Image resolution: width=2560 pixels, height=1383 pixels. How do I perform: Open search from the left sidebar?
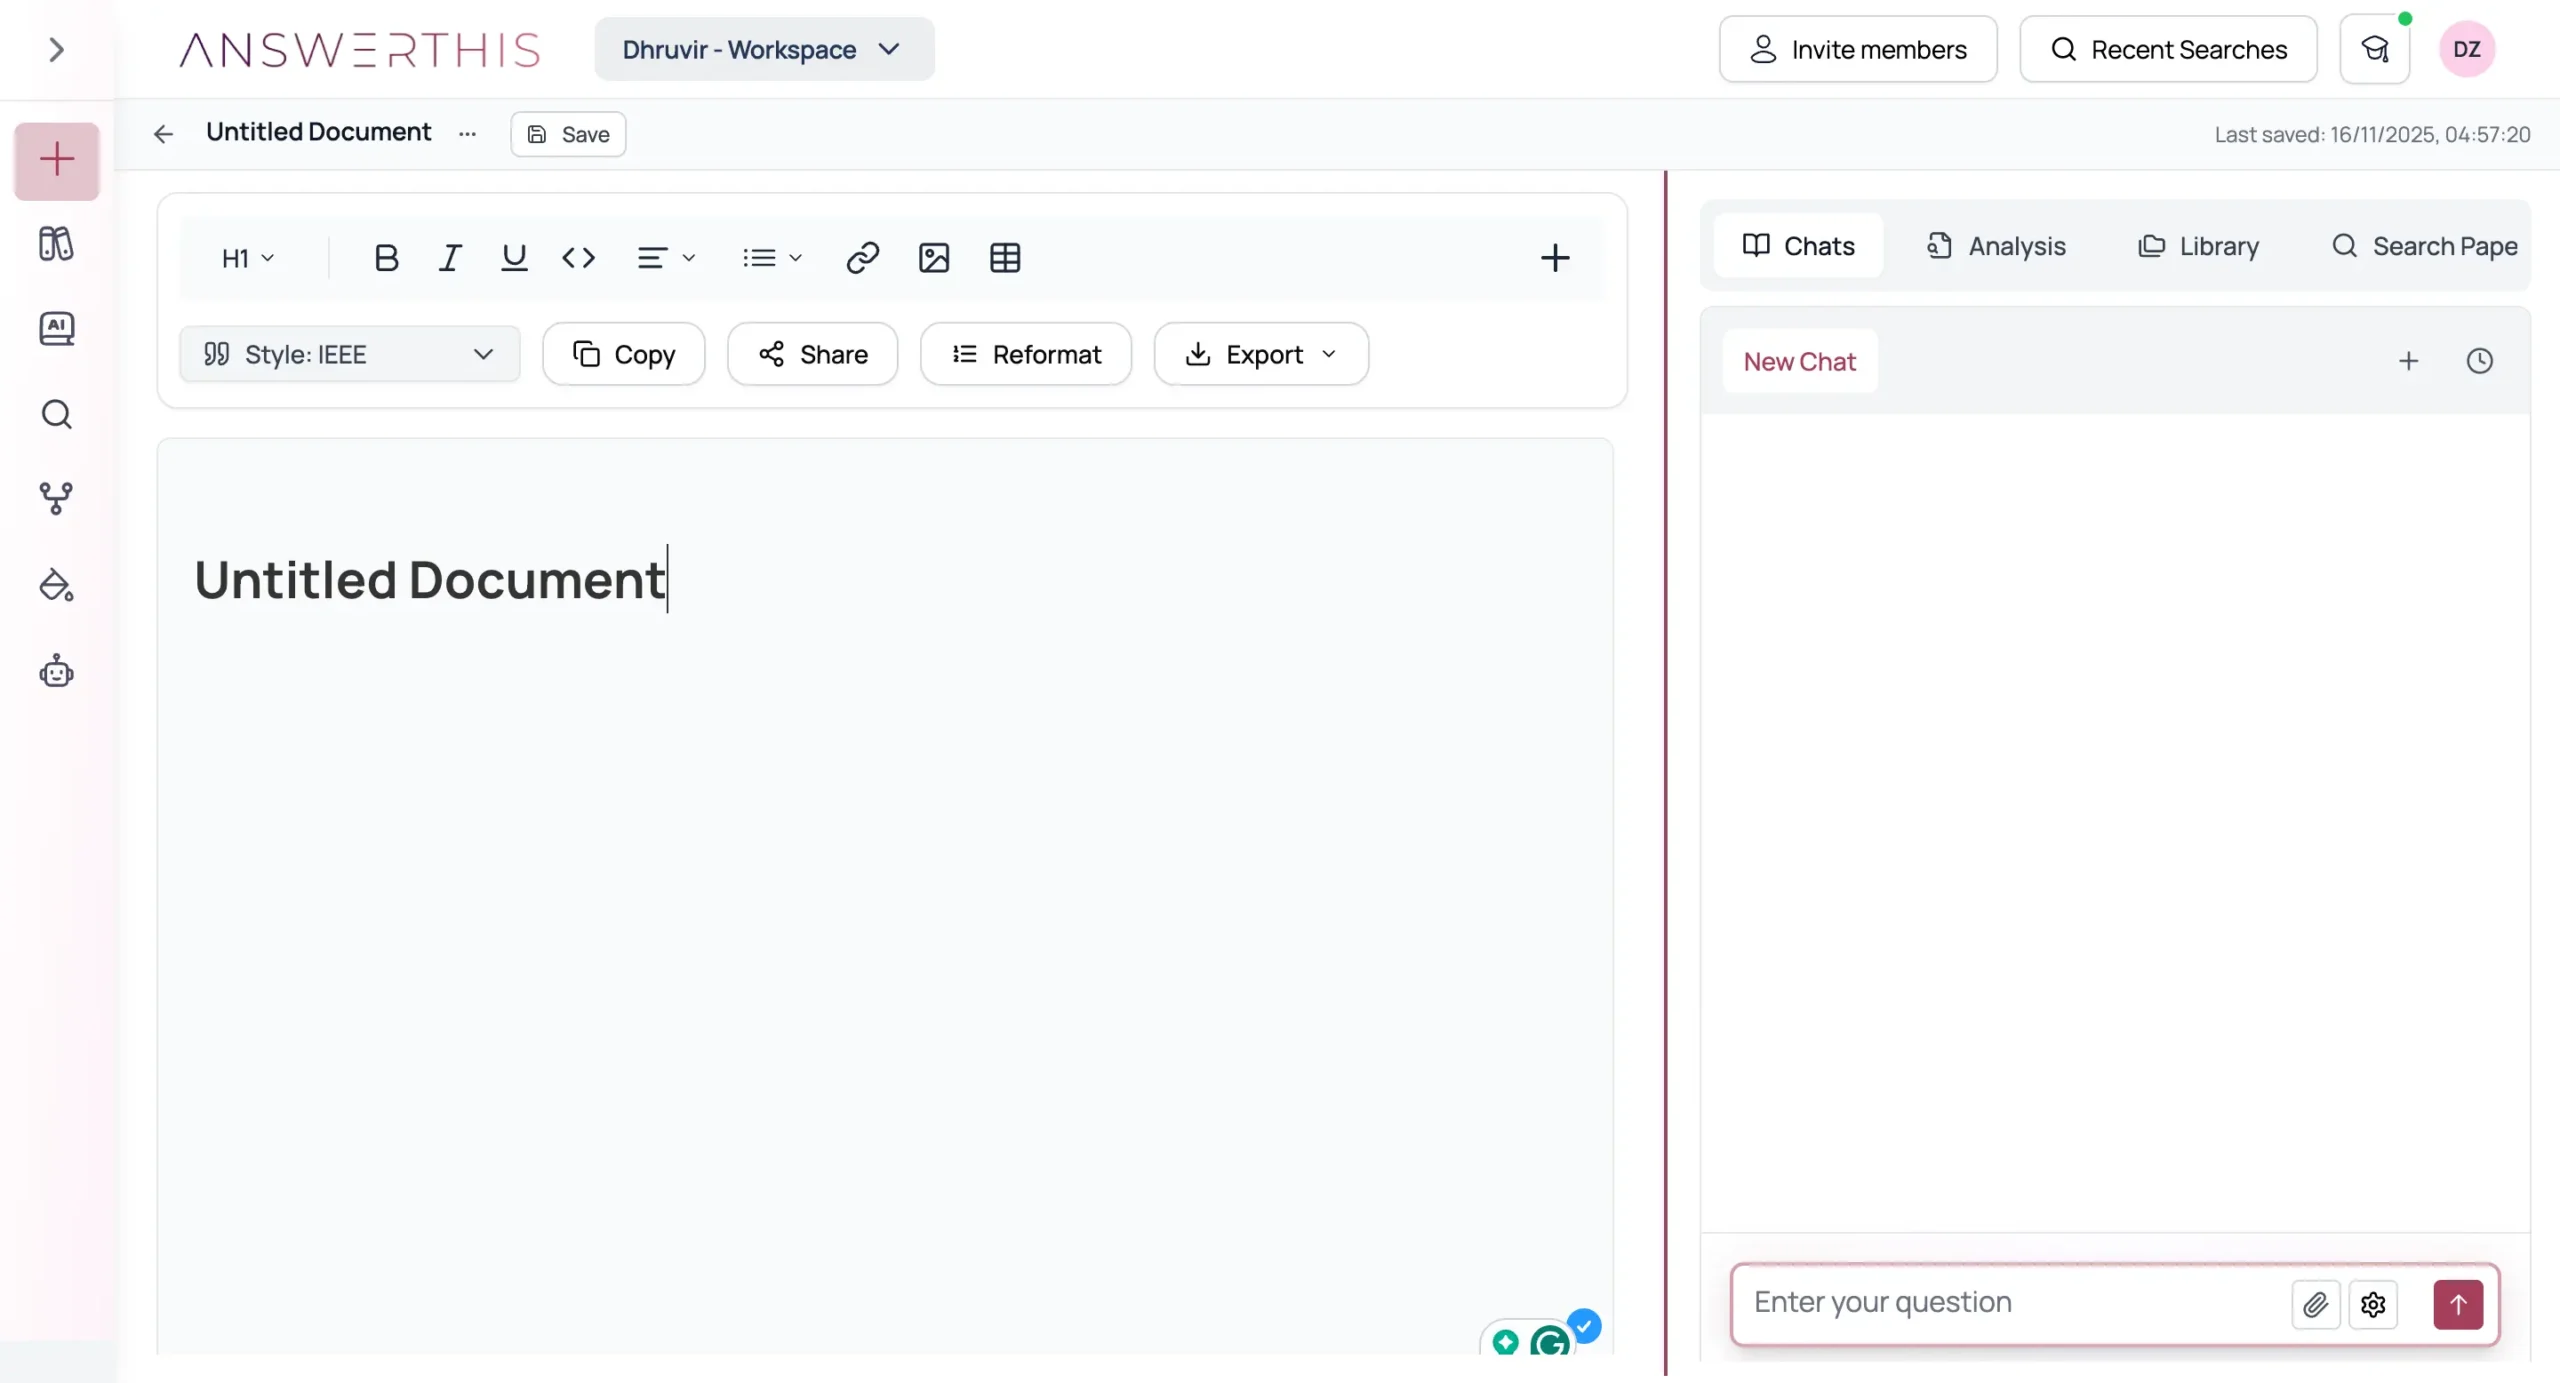coord(56,414)
